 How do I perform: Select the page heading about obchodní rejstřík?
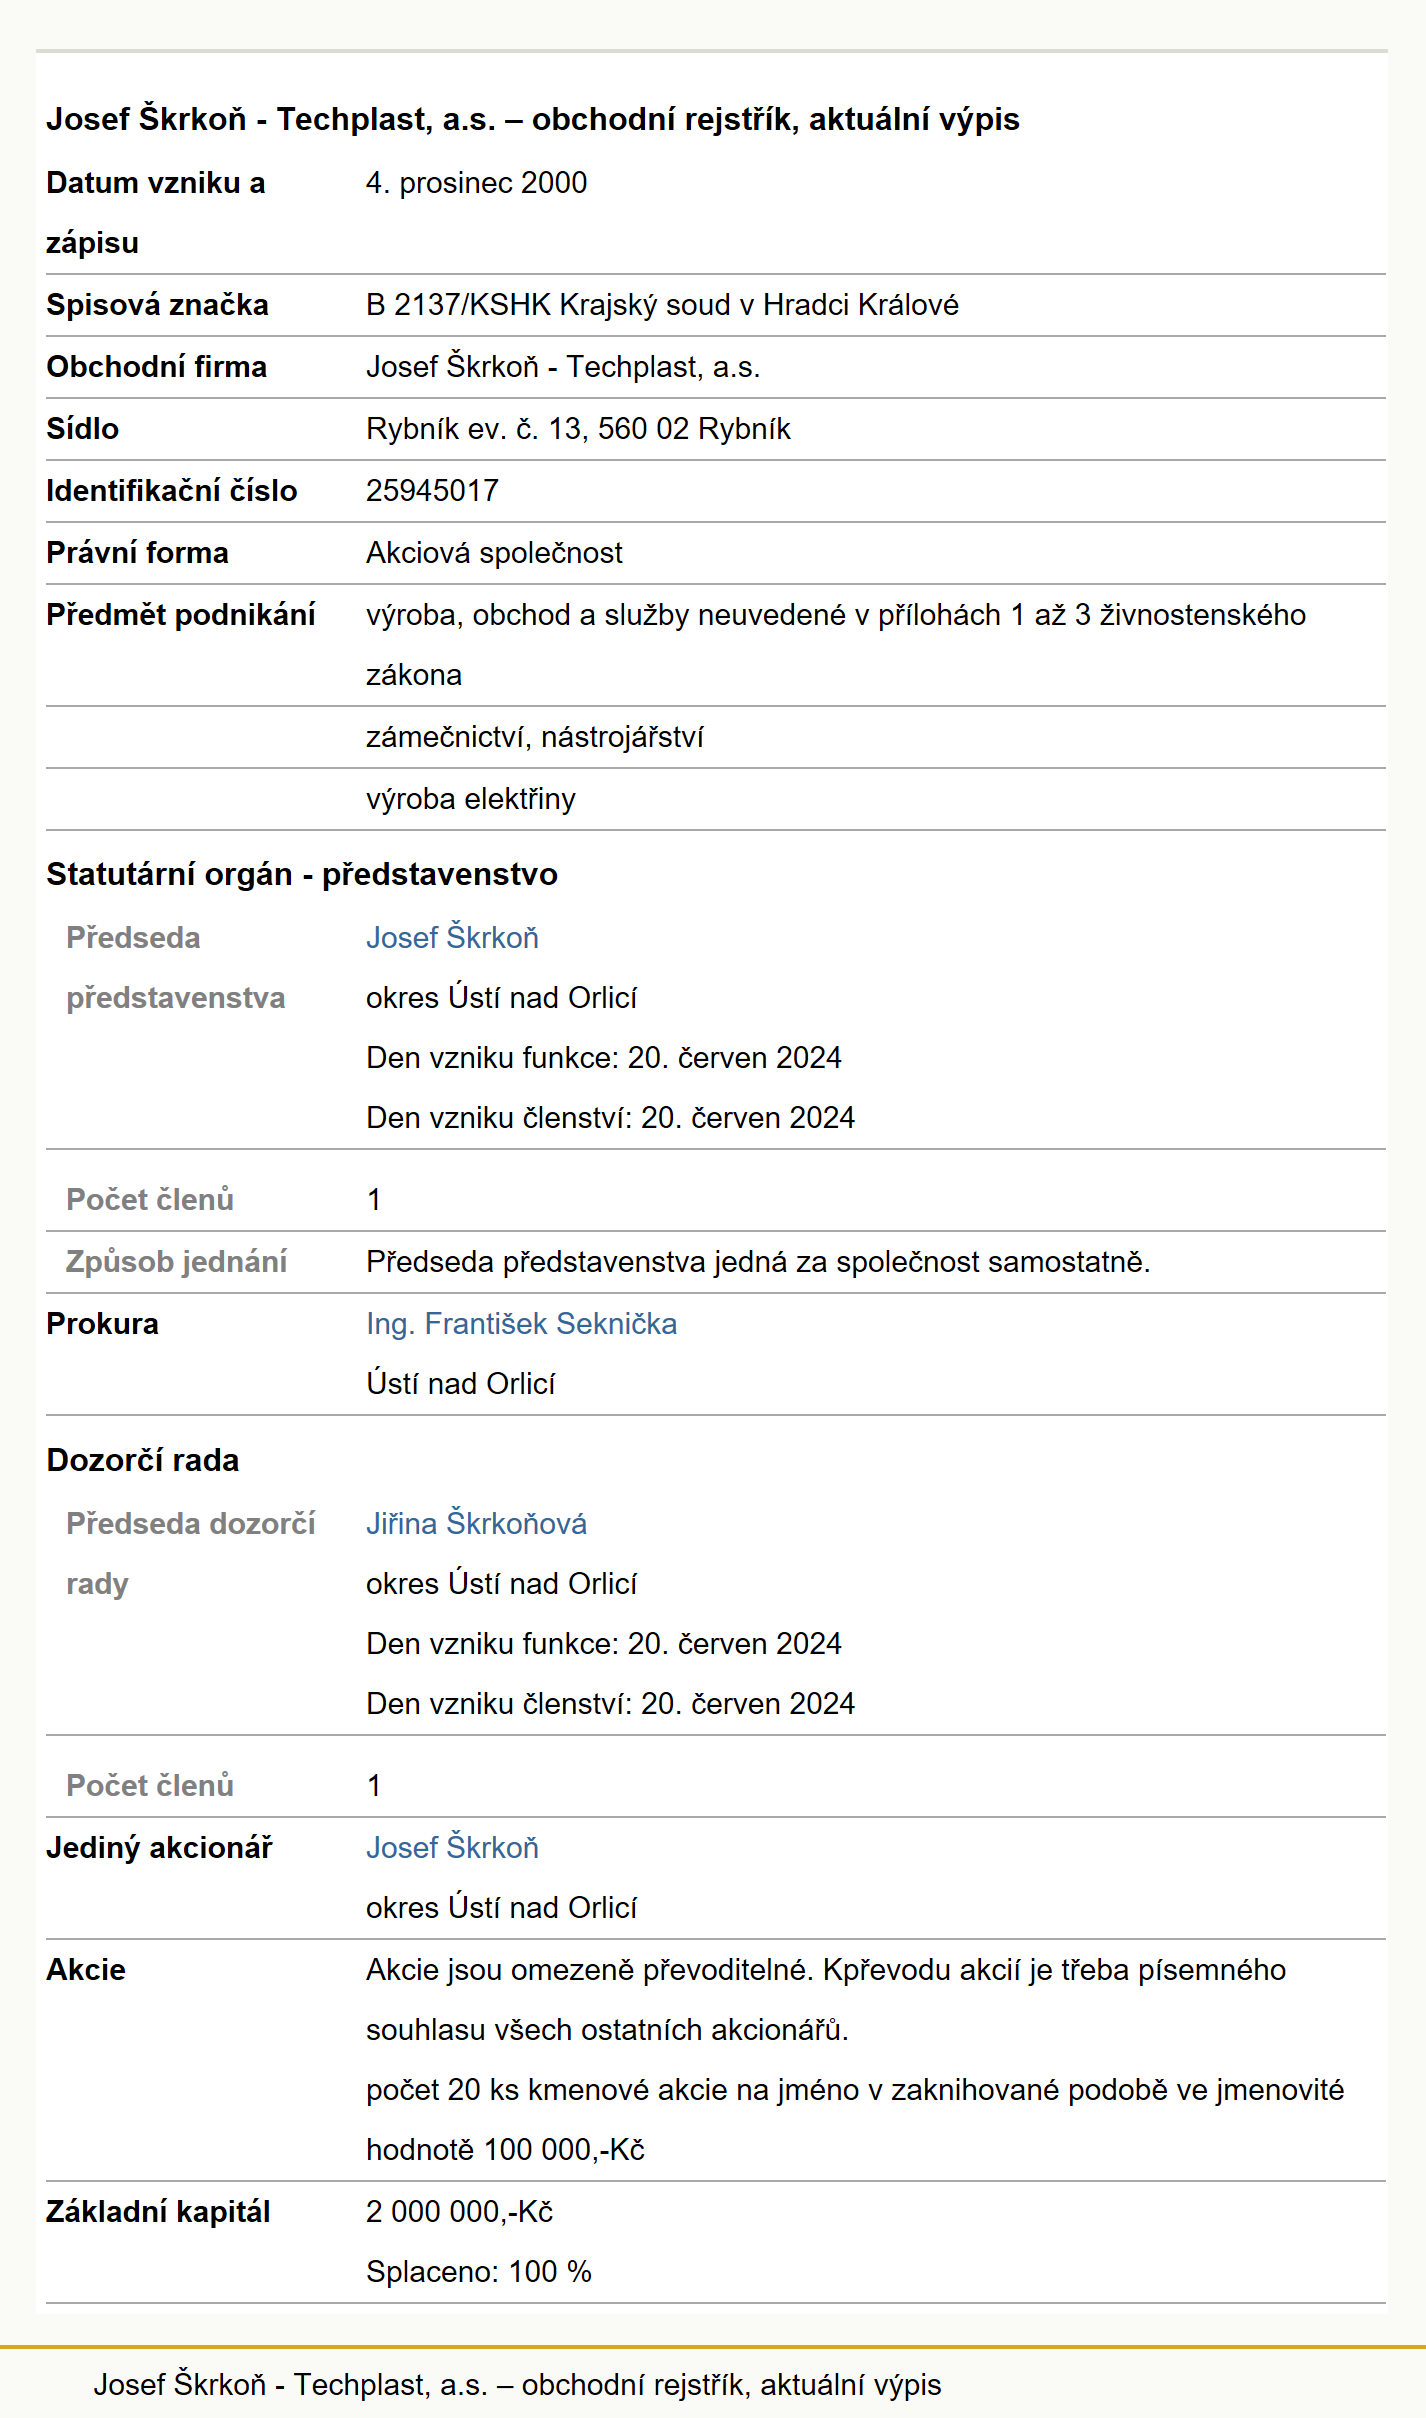pos(533,120)
